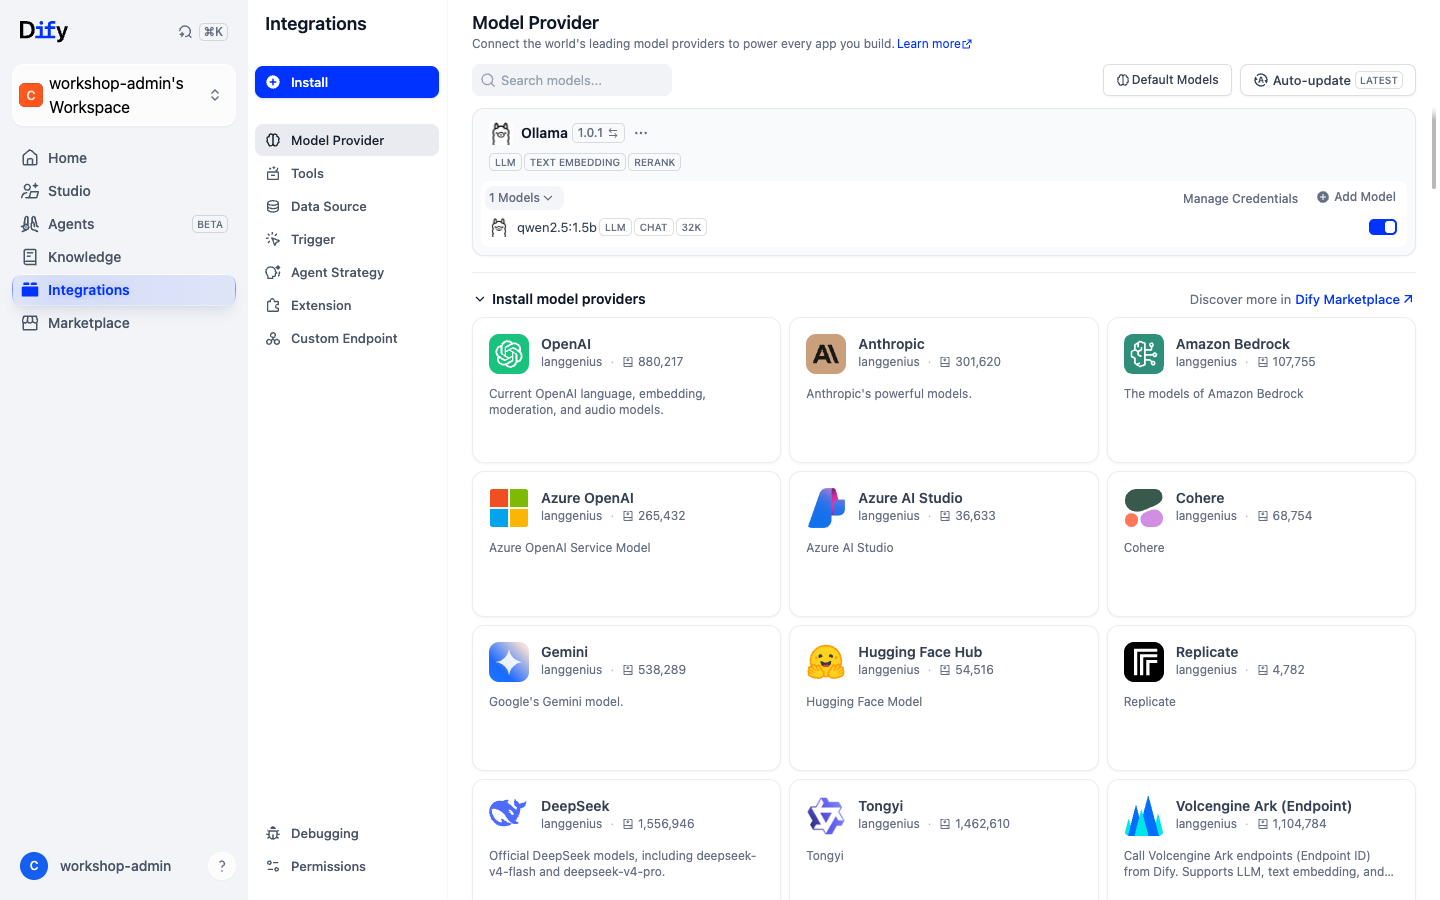
Task: Open the Default Models settings
Action: (x=1167, y=80)
